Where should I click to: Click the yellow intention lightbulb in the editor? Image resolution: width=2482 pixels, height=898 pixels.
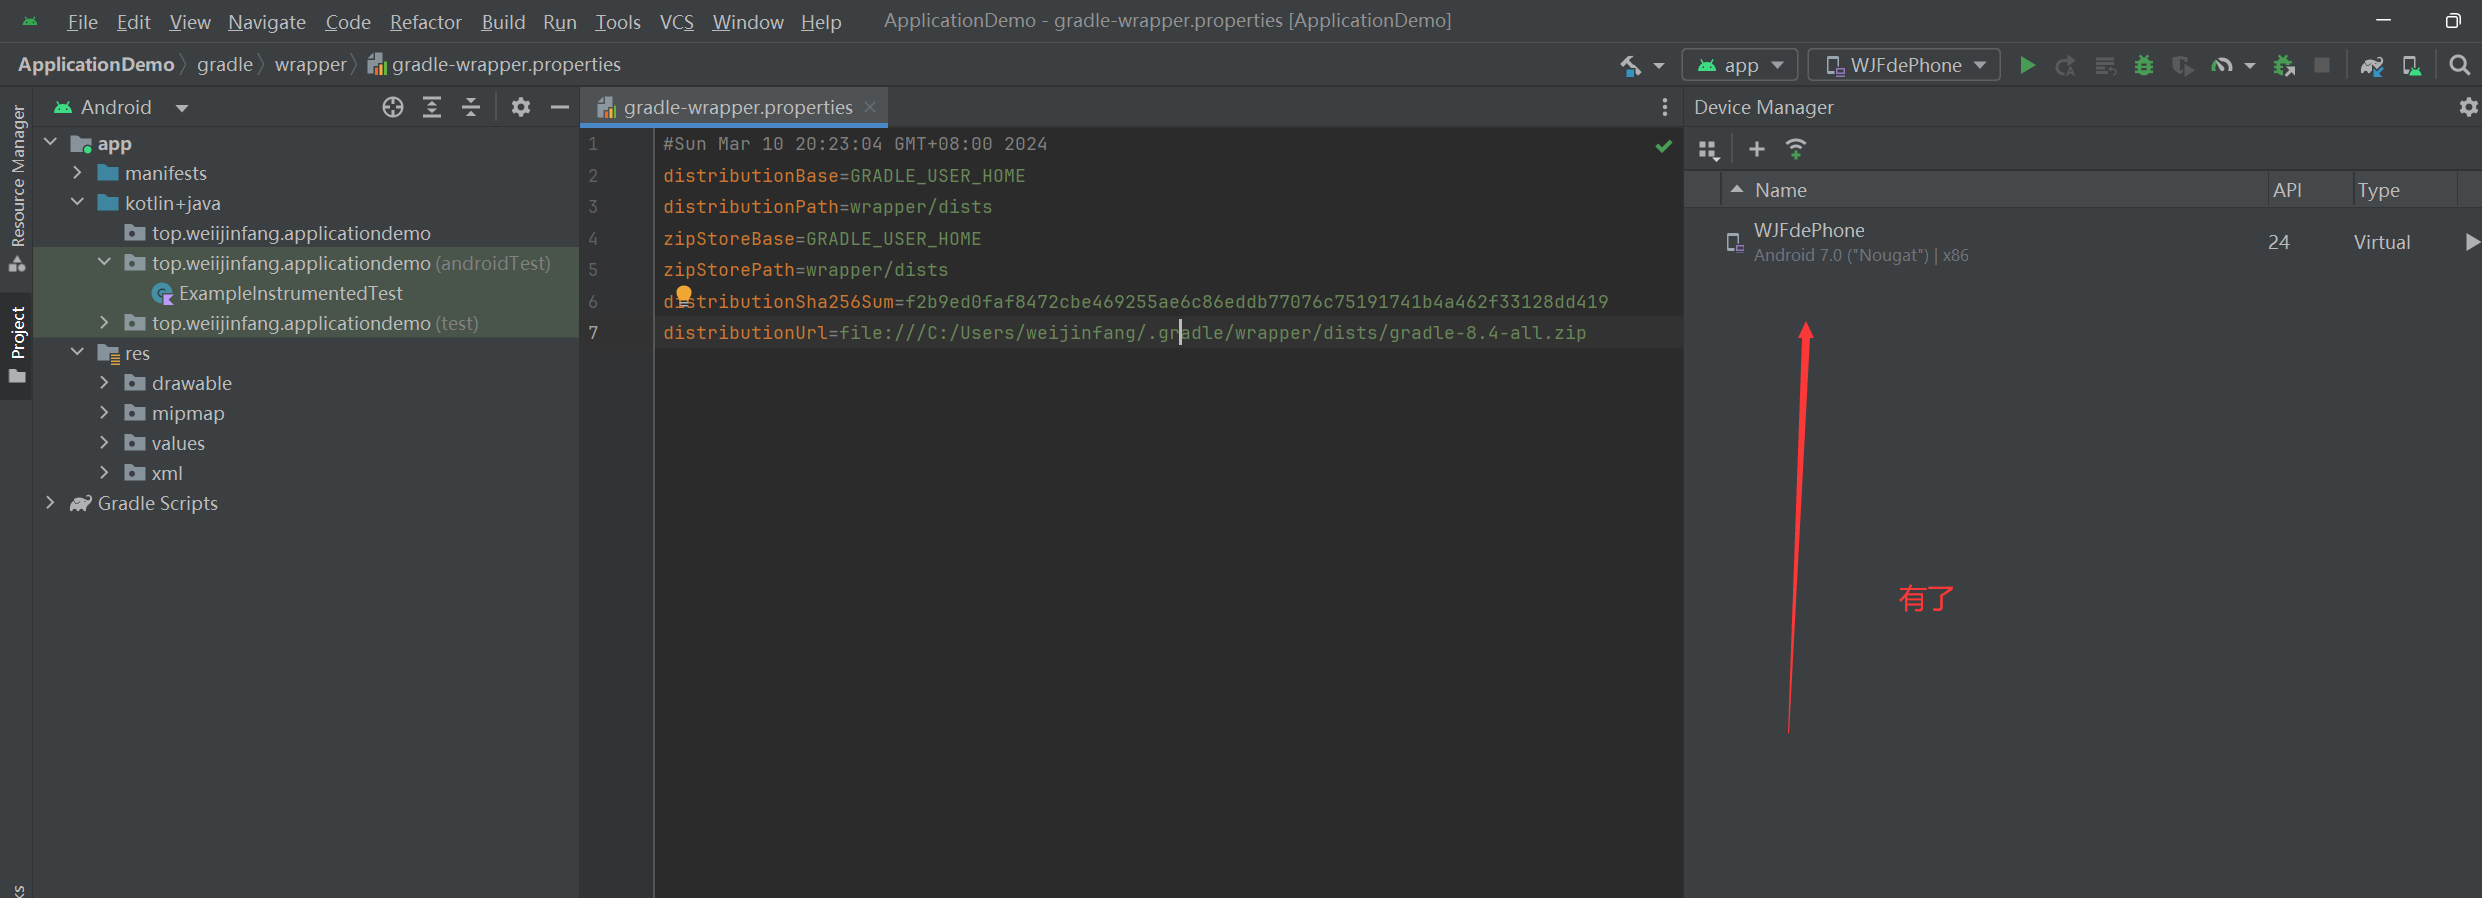pos(684,294)
